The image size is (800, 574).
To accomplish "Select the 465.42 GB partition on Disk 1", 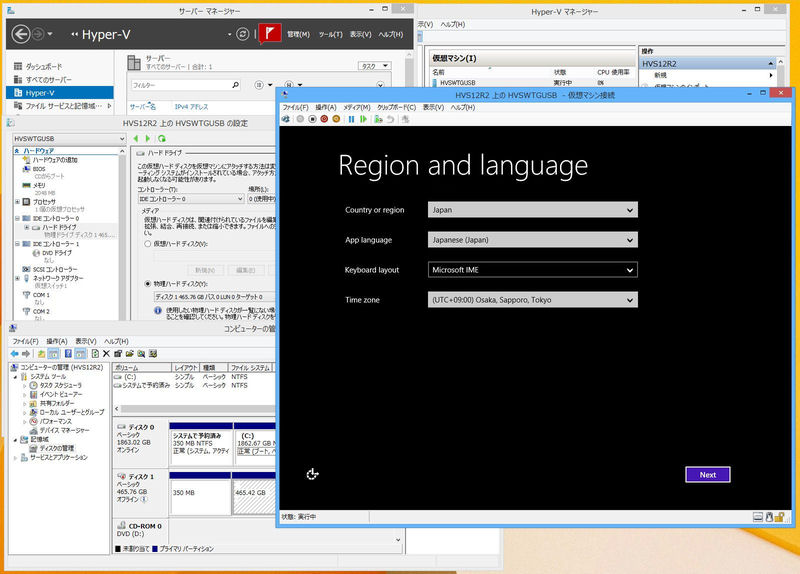I will (254, 493).
